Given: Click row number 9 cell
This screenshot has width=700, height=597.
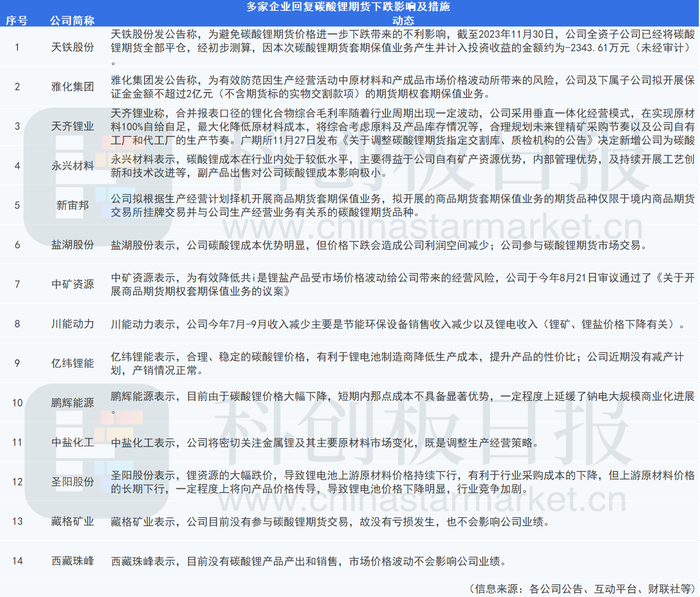Looking at the screenshot, I should point(17,363).
